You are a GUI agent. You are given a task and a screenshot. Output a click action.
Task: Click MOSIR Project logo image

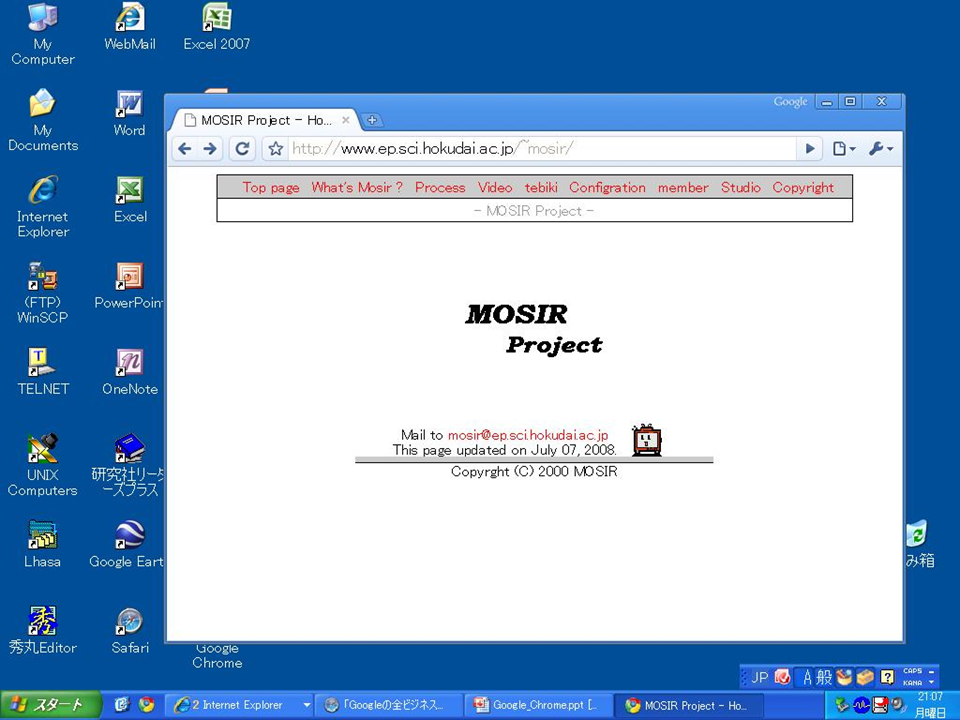(534, 329)
